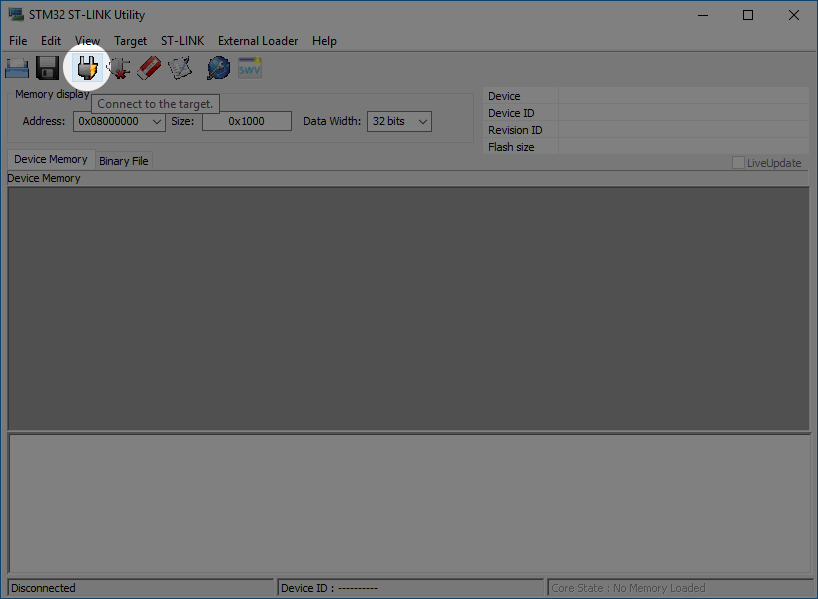Click inside the log output panel
The height and width of the screenshot is (599, 818).
pos(410,504)
